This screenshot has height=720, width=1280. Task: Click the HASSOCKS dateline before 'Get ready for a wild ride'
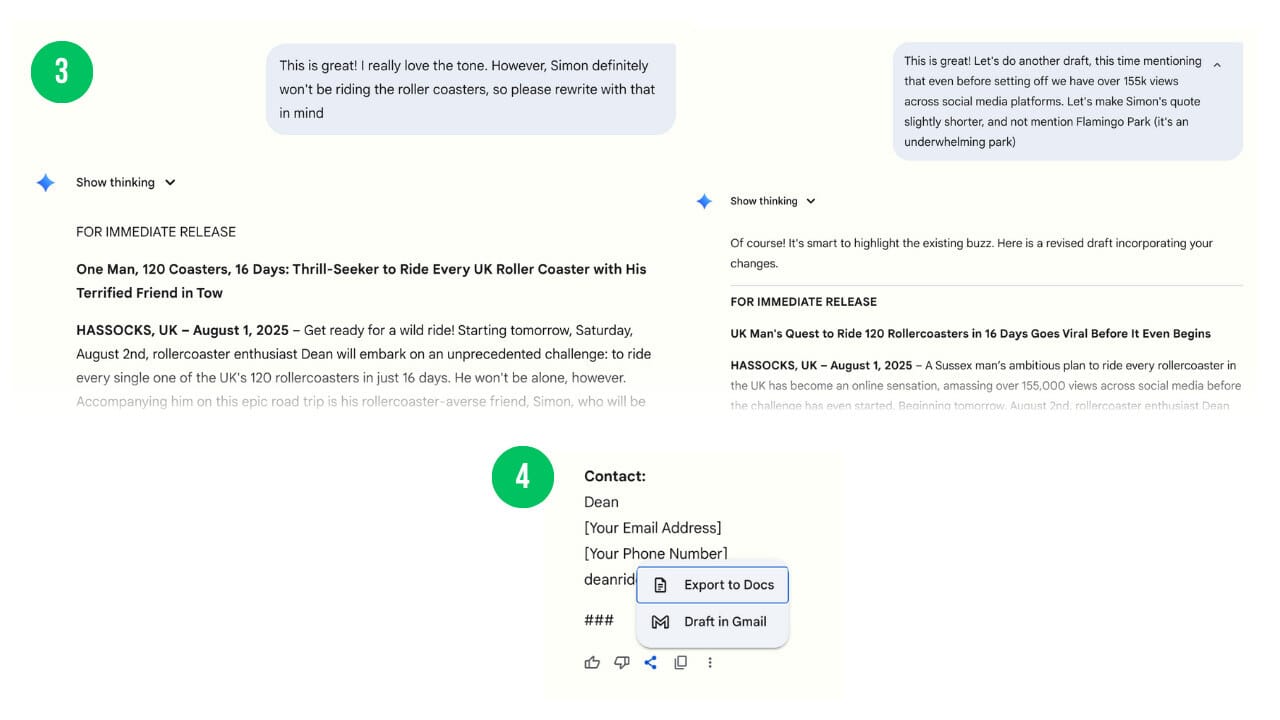point(182,330)
